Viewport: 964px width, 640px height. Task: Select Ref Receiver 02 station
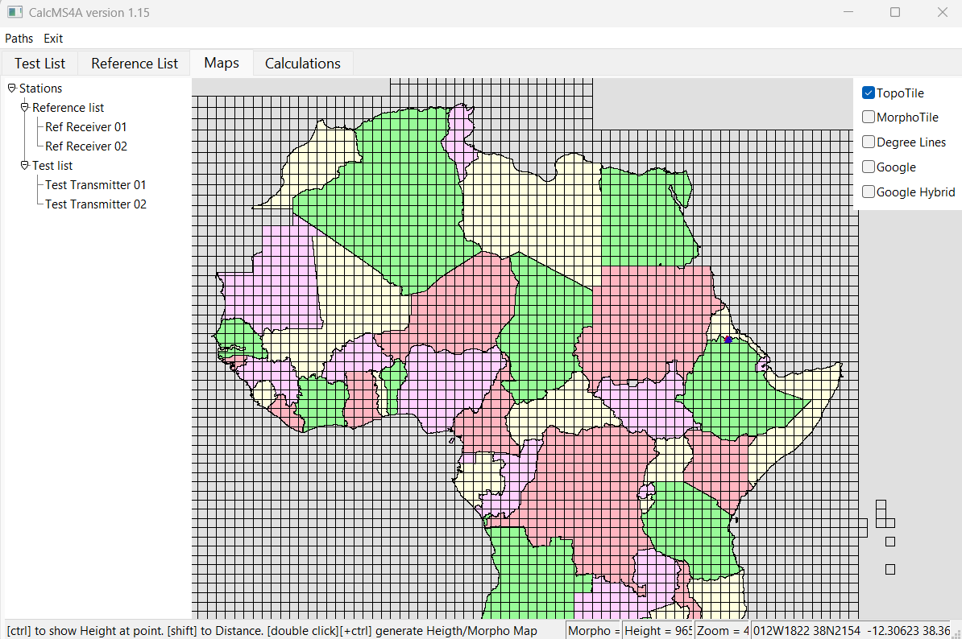click(84, 145)
